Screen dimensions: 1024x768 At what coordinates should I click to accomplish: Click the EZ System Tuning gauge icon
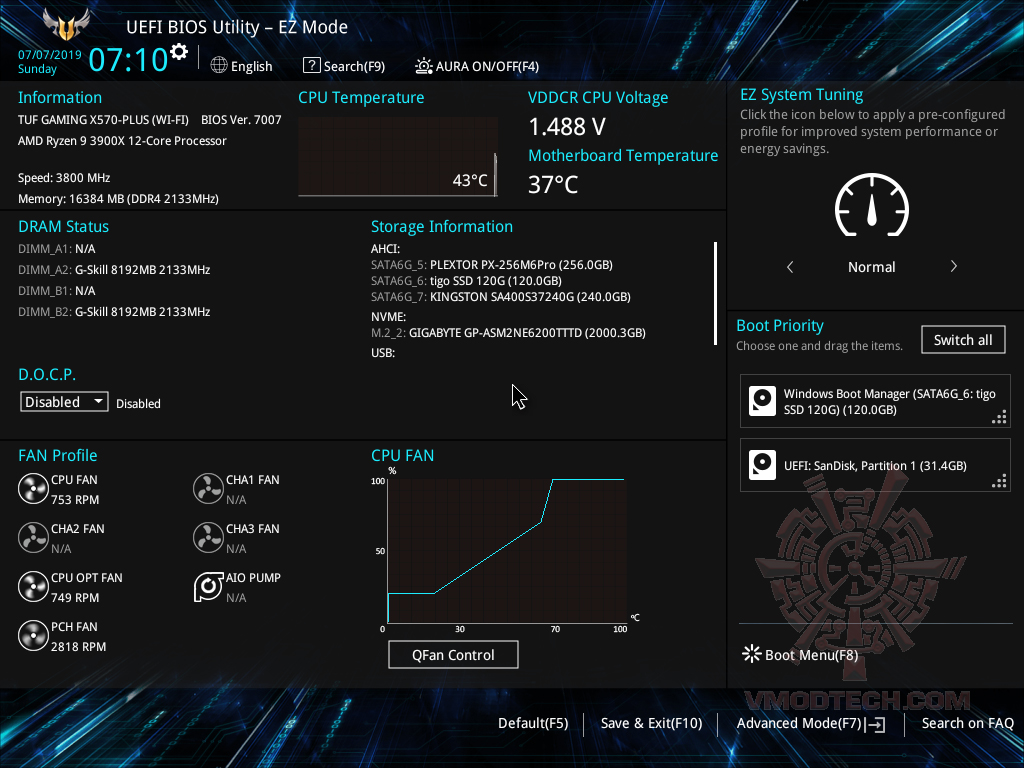[x=872, y=205]
